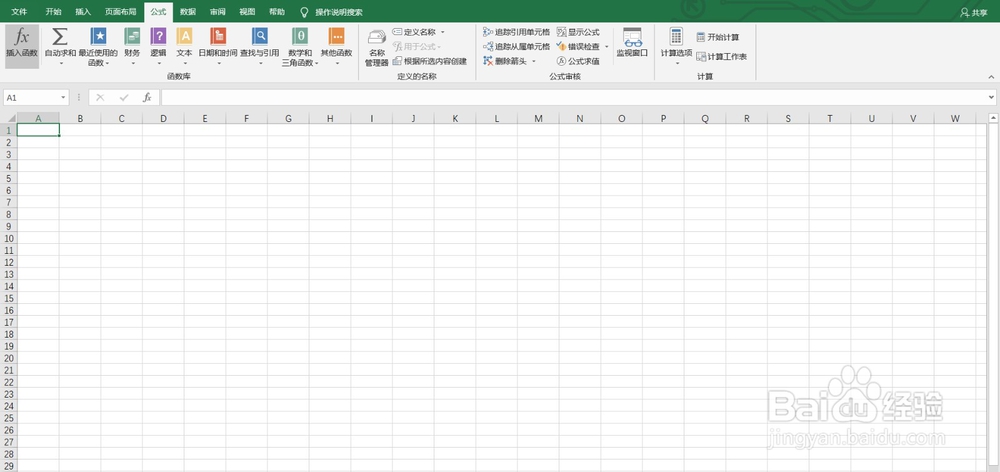
Task: Expand the Define Name dropdown arrow
Action: (443, 32)
